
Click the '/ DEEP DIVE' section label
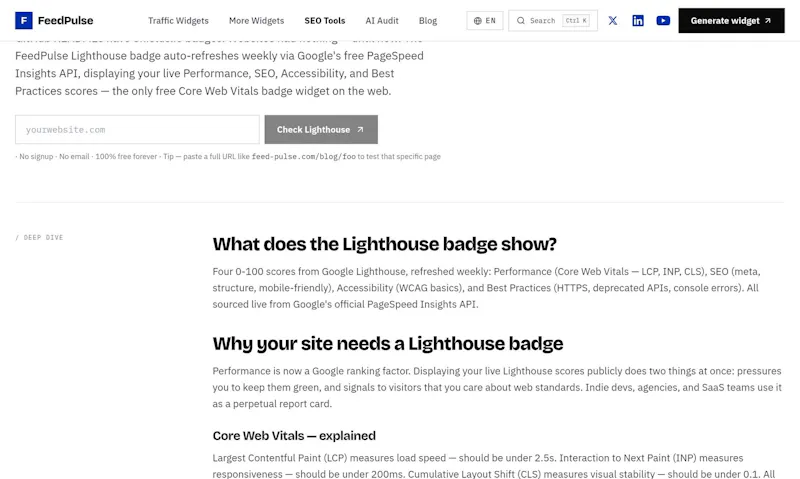39,237
